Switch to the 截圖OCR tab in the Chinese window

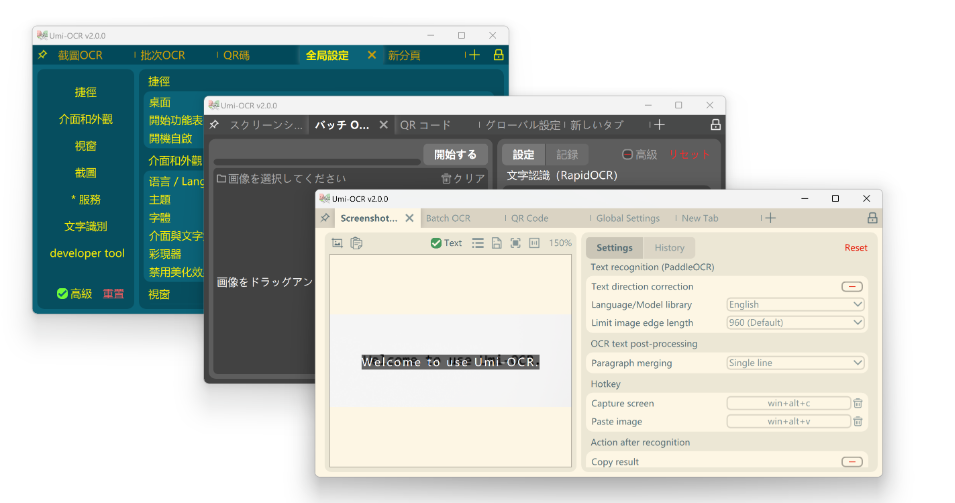80,55
